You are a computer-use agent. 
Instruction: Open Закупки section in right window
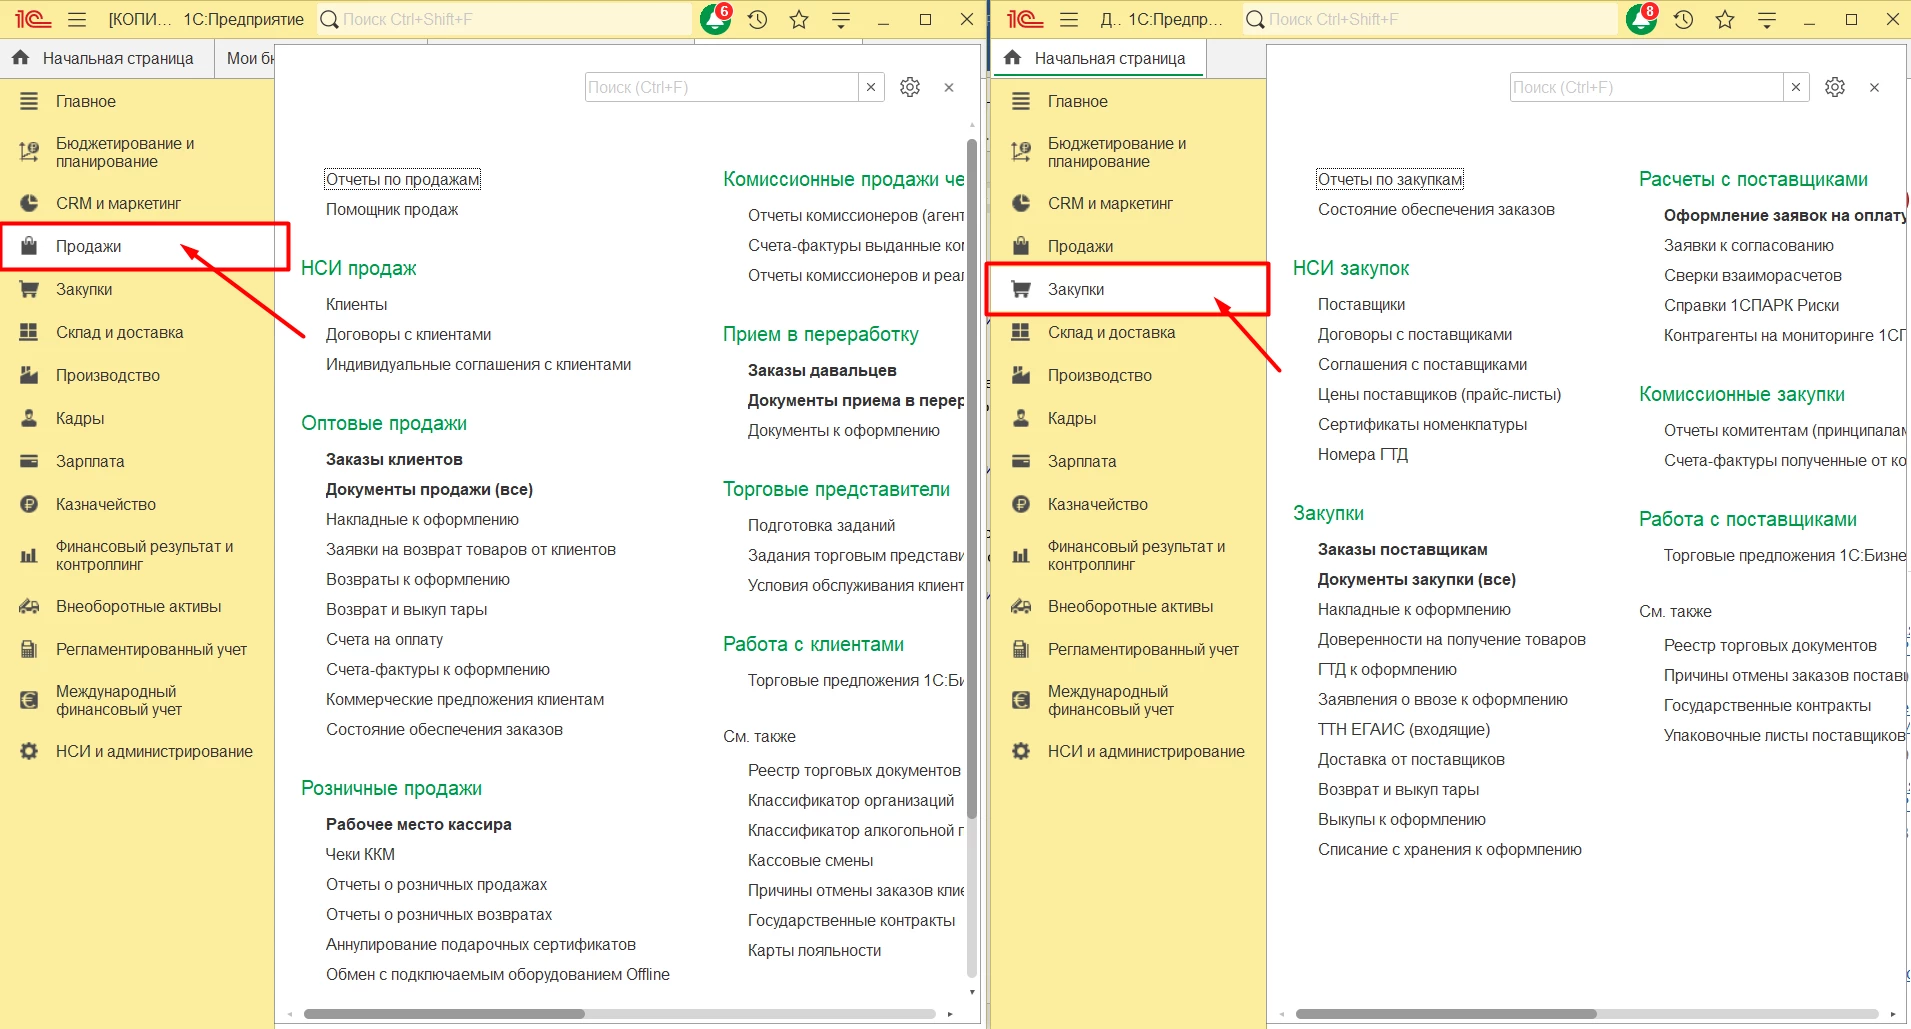click(x=1128, y=289)
